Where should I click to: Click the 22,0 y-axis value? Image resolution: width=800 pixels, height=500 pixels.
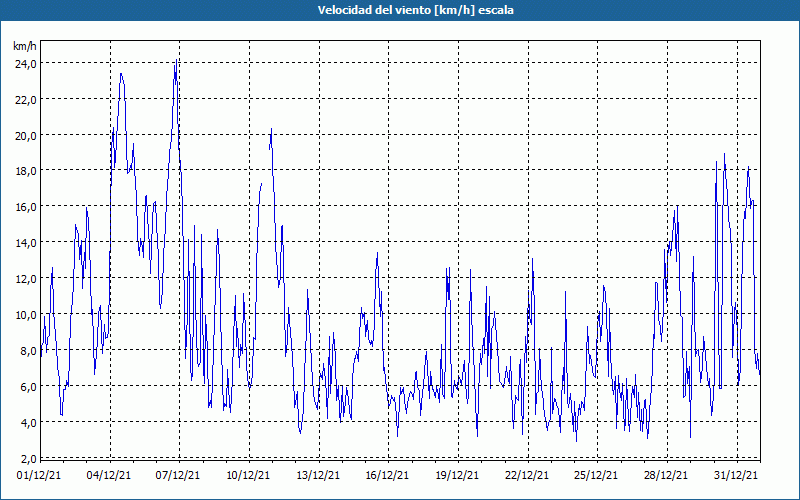[x=26, y=100]
